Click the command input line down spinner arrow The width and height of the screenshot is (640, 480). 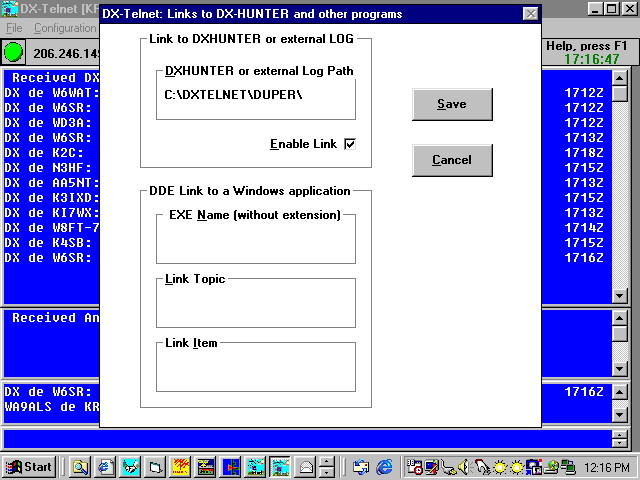click(x=620, y=444)
